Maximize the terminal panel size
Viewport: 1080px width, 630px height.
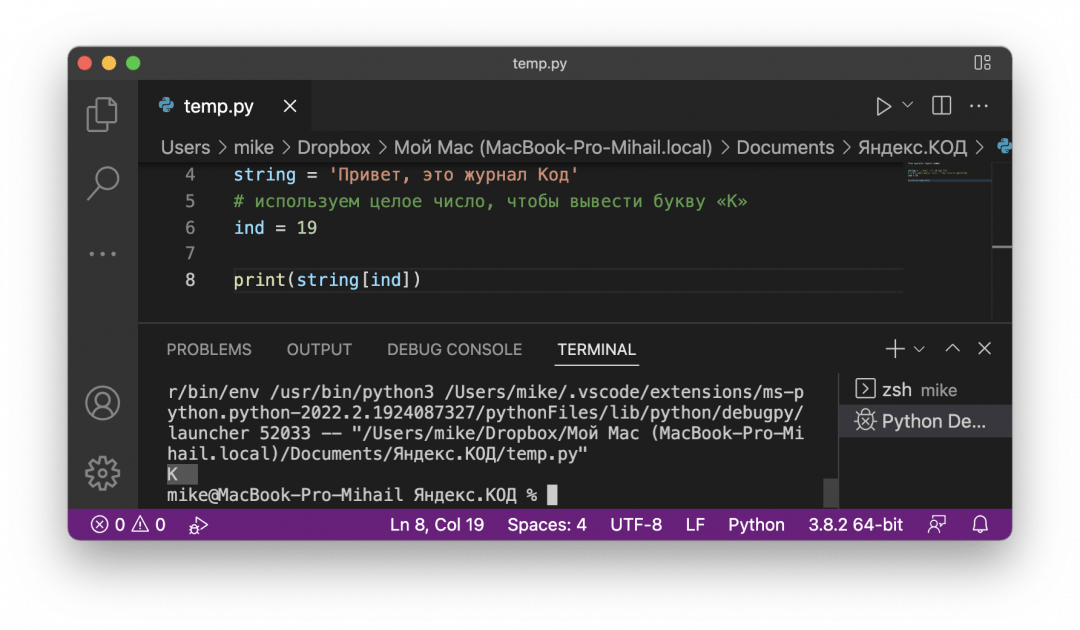click(952, 349)
